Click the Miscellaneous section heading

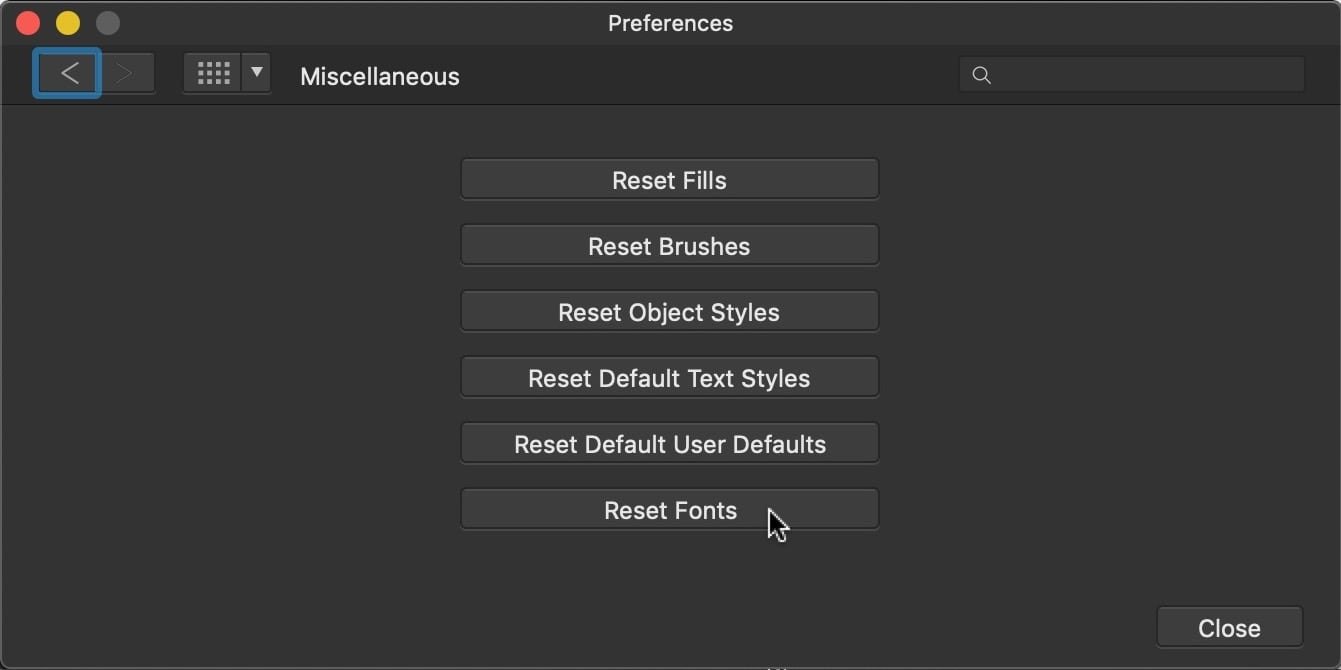point(380,76)
